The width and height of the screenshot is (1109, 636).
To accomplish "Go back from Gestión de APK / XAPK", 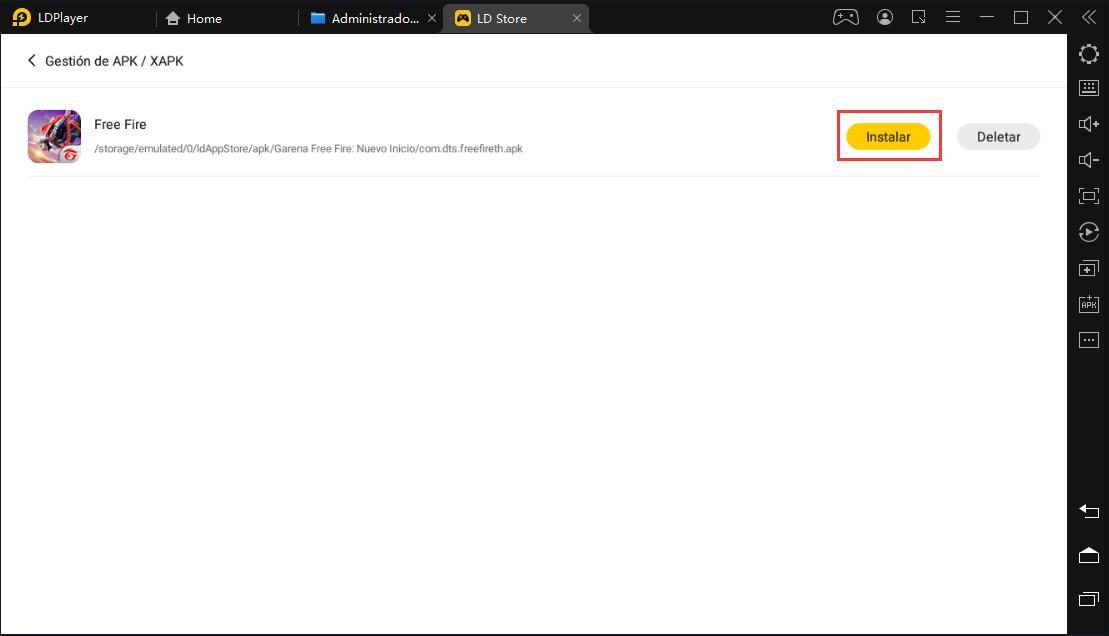I will [x=31, y=61].
